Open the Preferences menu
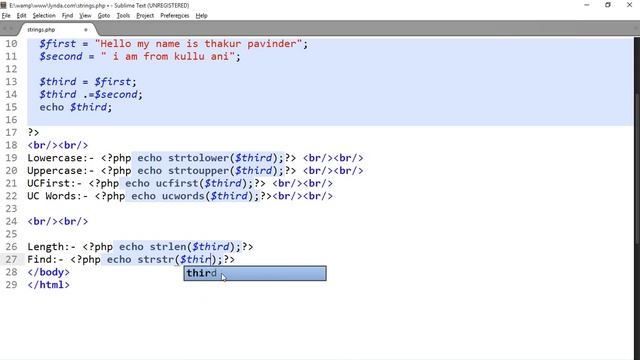Viewport: 640px width, 360px height. pyautogui.click(x=175, y=16)
